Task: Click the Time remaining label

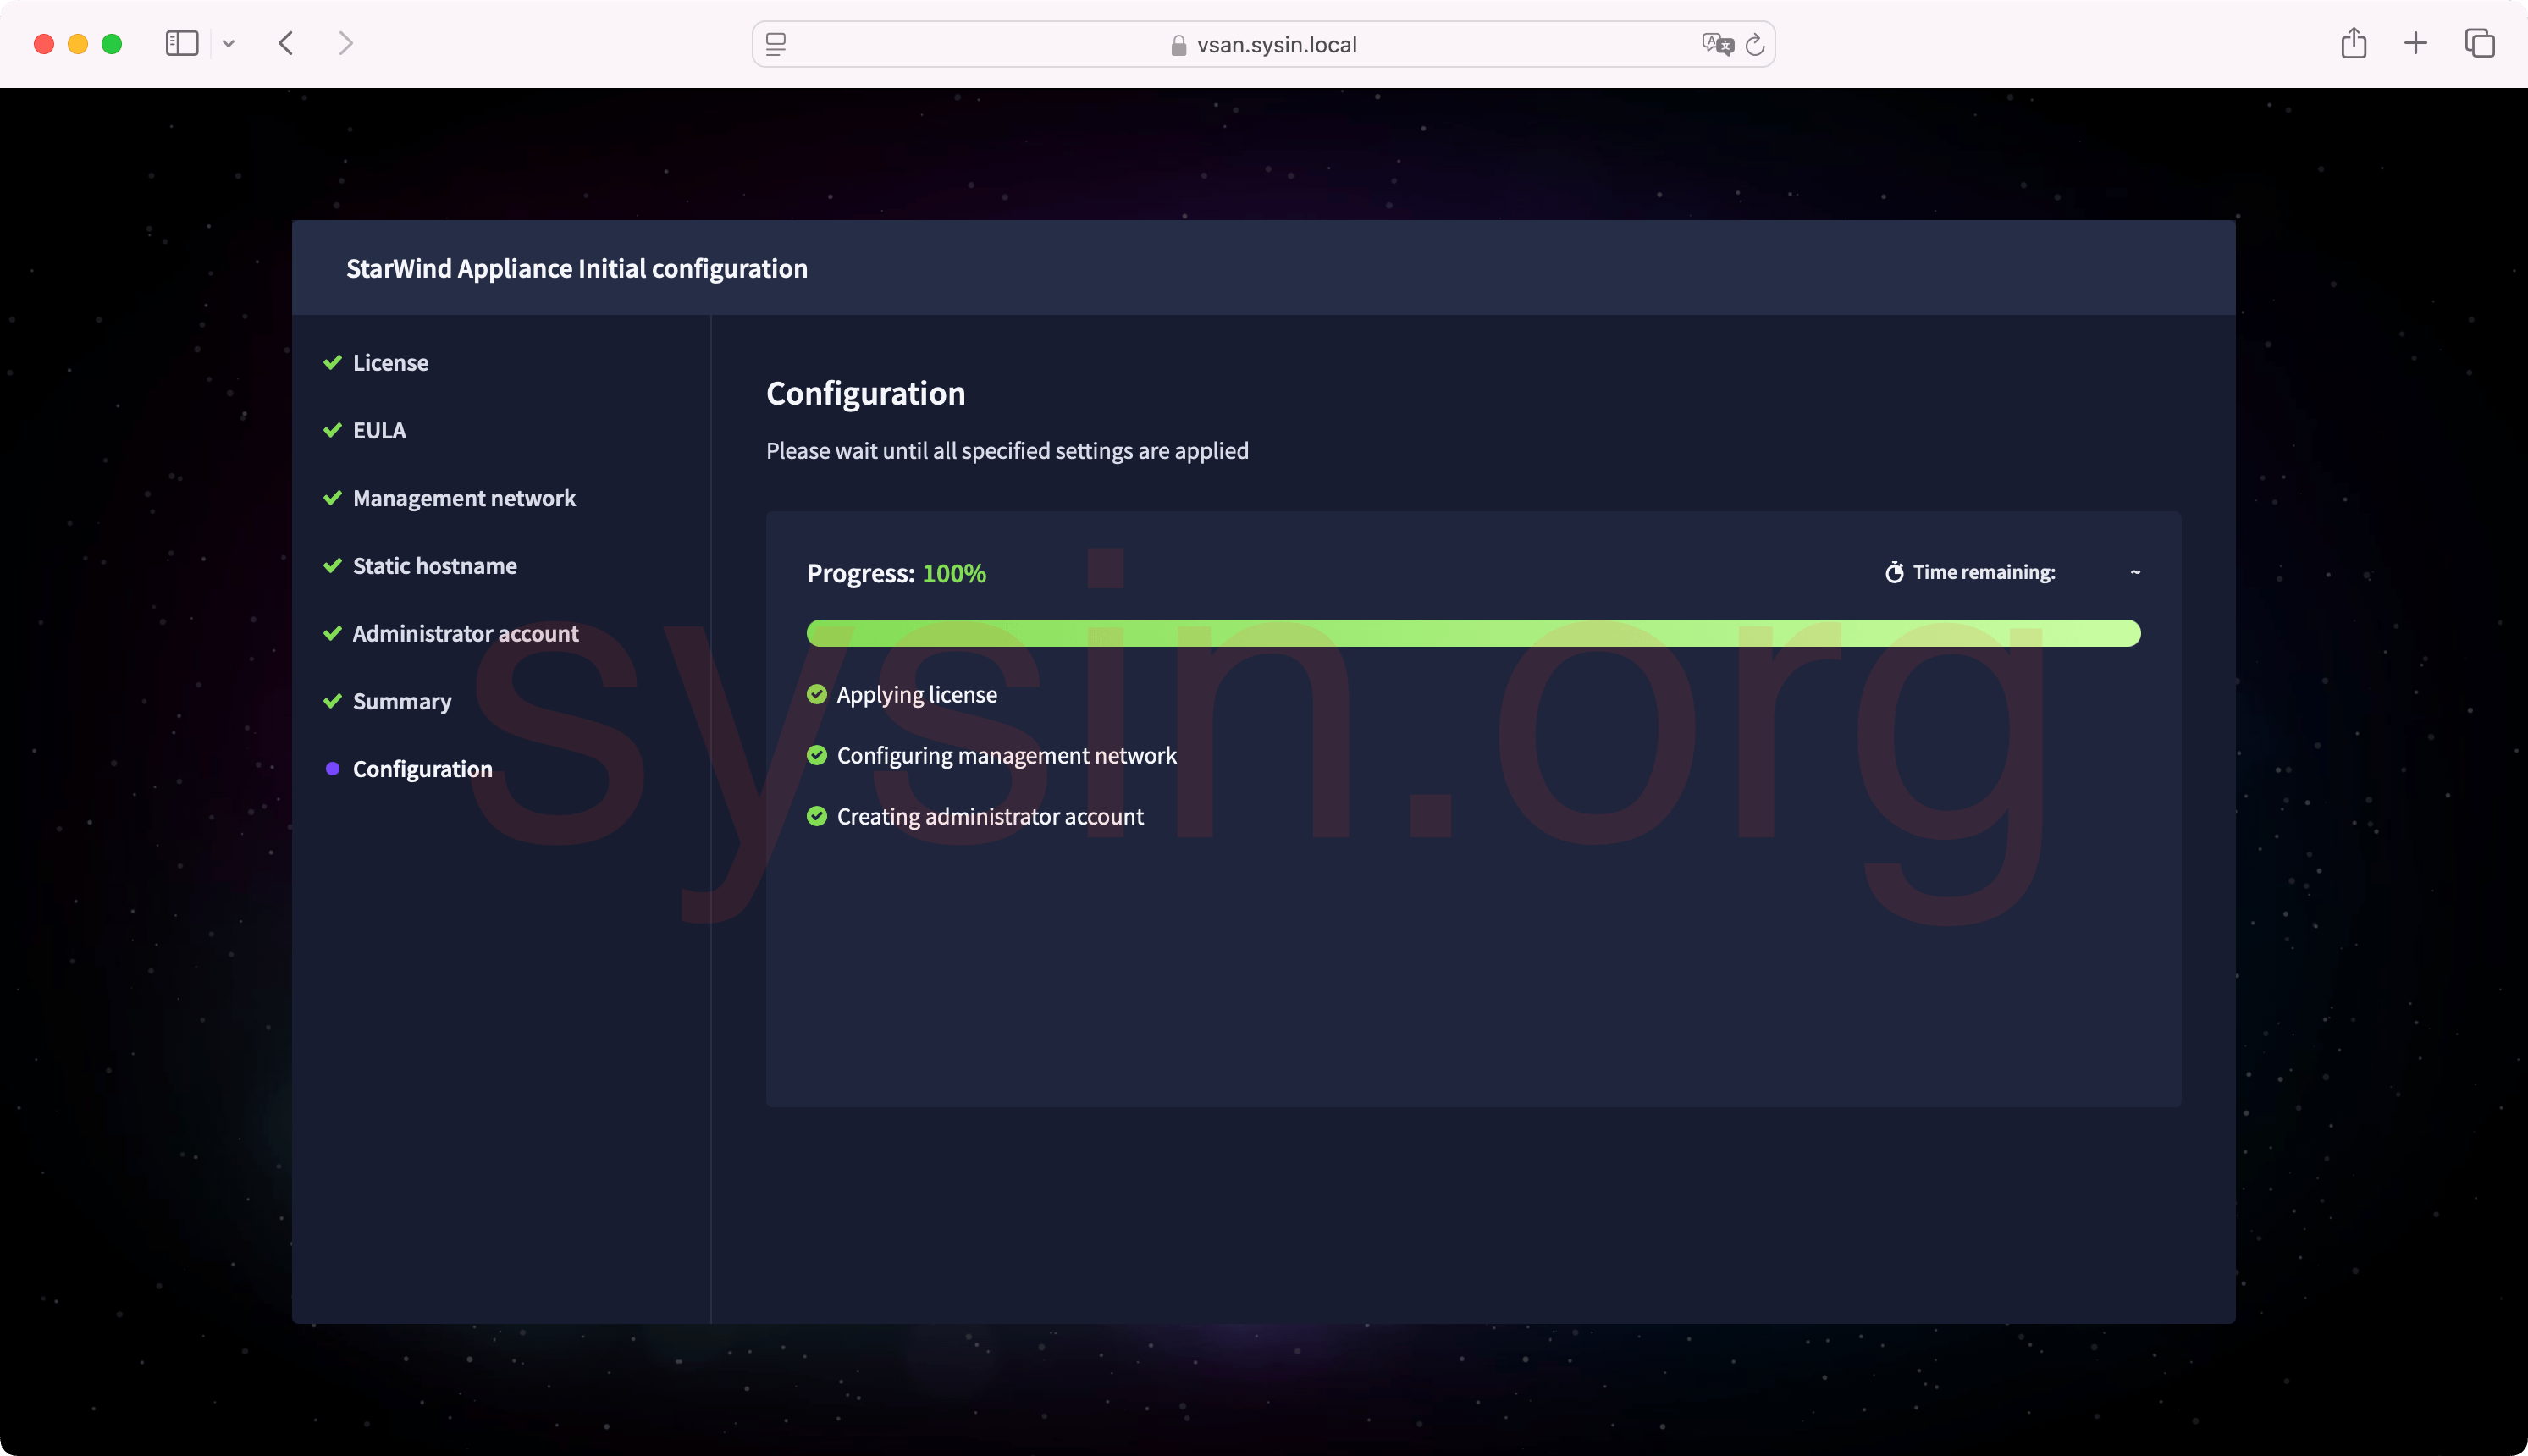Action: pos(1984,572)
